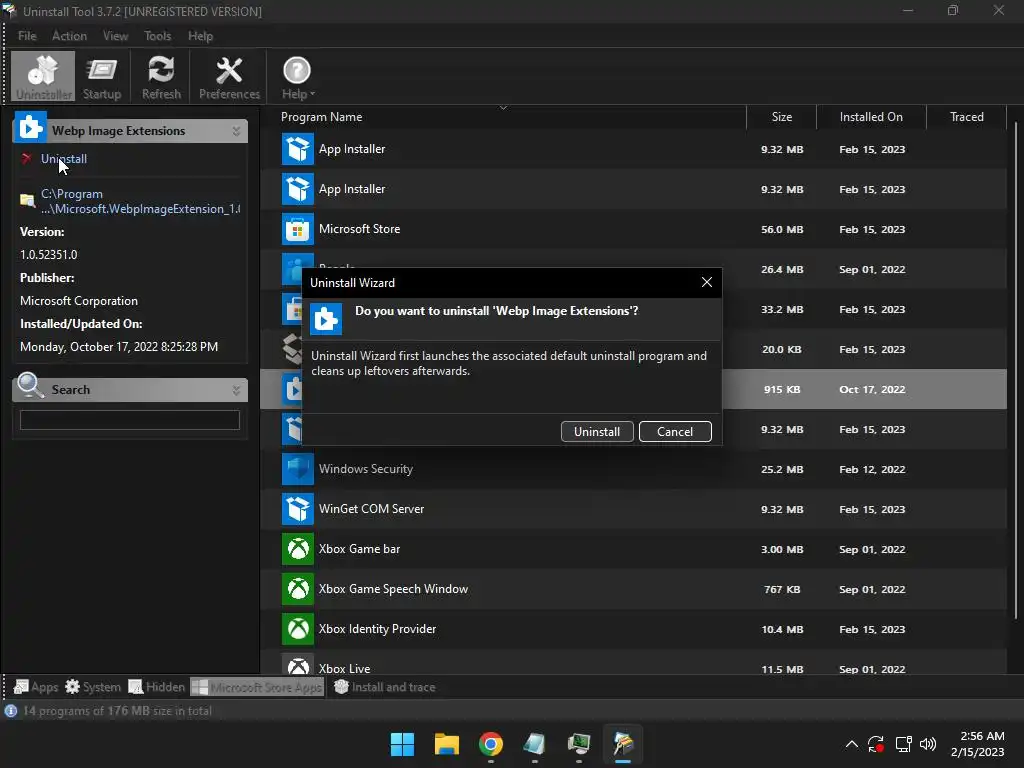Open the Windows Start menu
The image size is (1024, 768).
pos(402,744)
